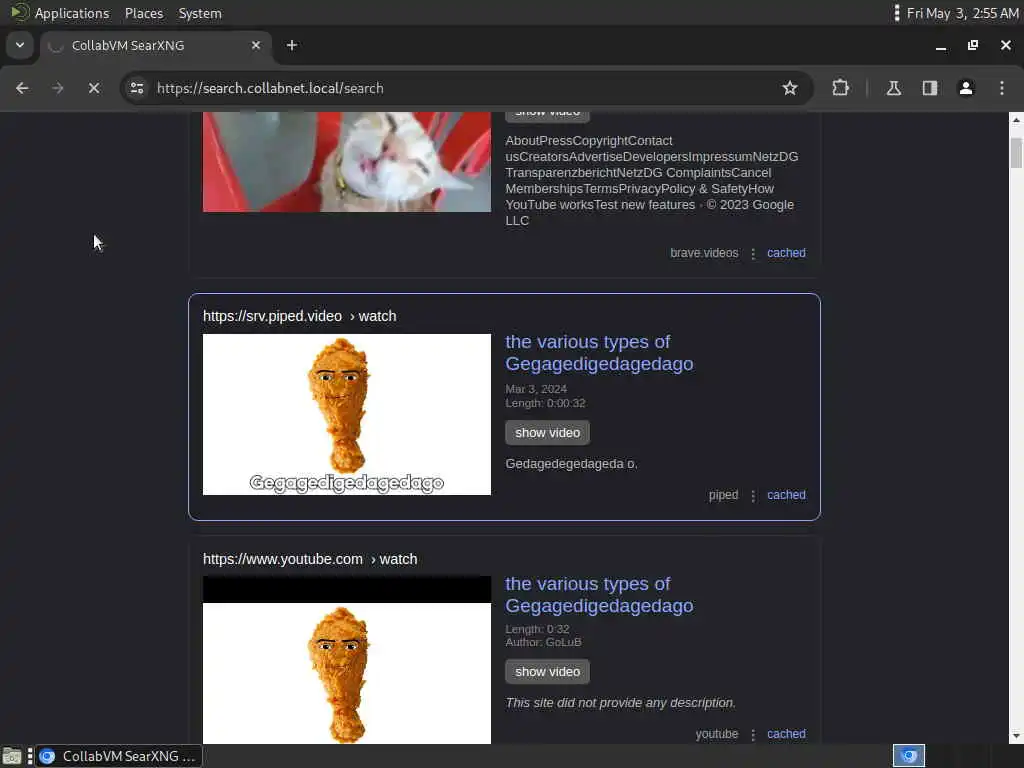Open site information icon in address bar
Screen dimensions: 1024x768
(x=137, y=88)
